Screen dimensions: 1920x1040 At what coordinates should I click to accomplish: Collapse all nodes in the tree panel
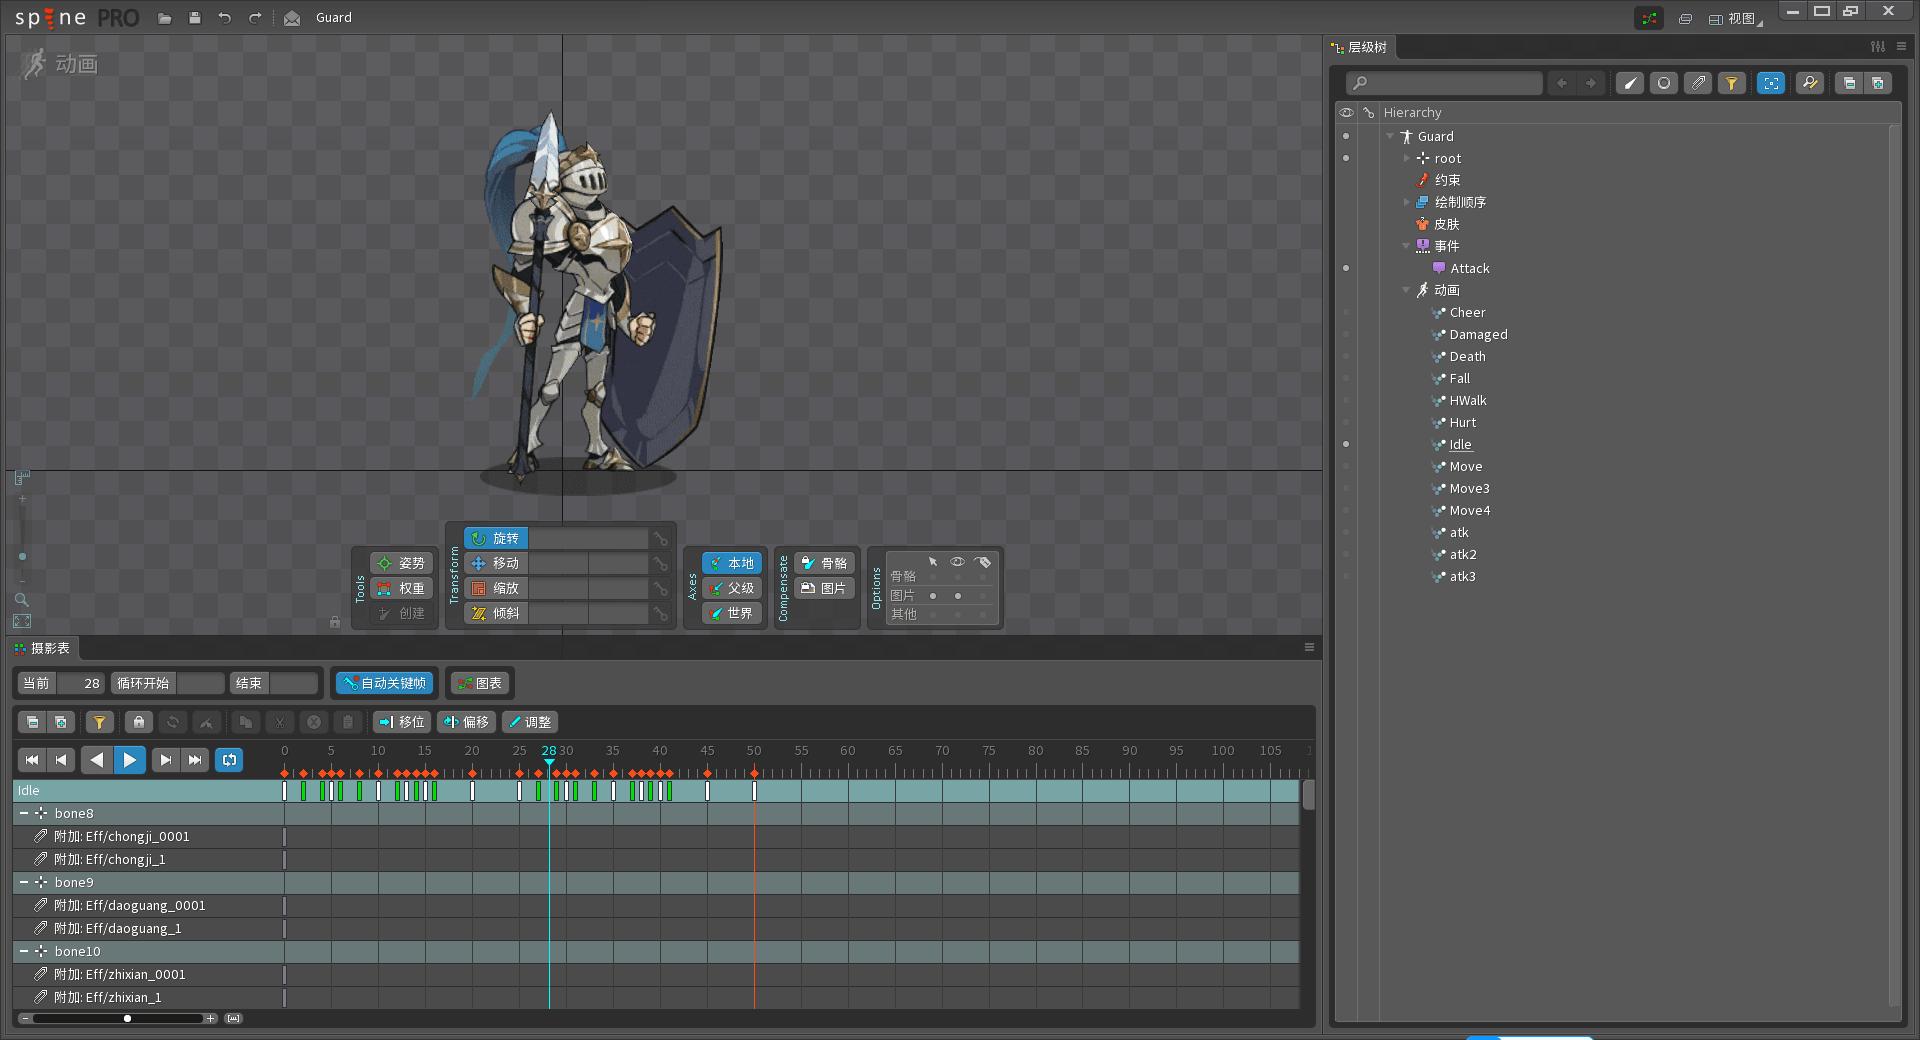pos(1849,83)
